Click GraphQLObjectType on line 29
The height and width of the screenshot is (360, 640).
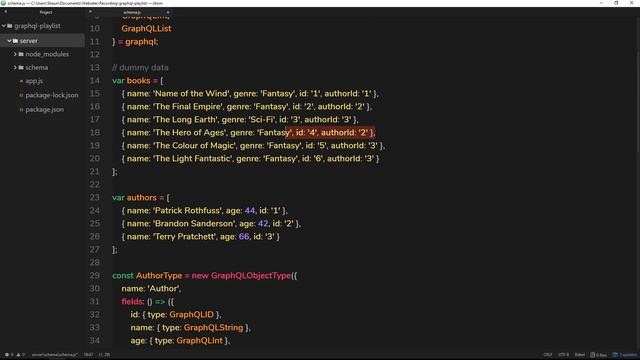(x=251, y=276)
